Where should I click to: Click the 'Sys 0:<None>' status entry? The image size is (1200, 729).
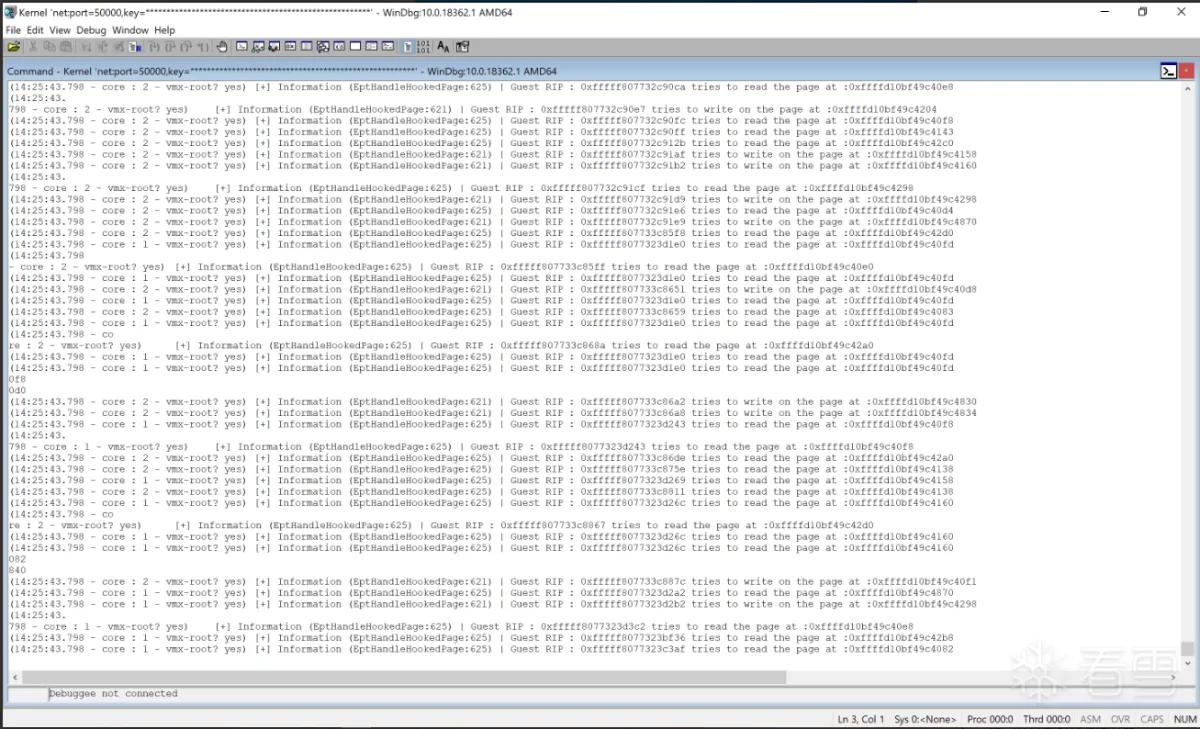point(925,719)
